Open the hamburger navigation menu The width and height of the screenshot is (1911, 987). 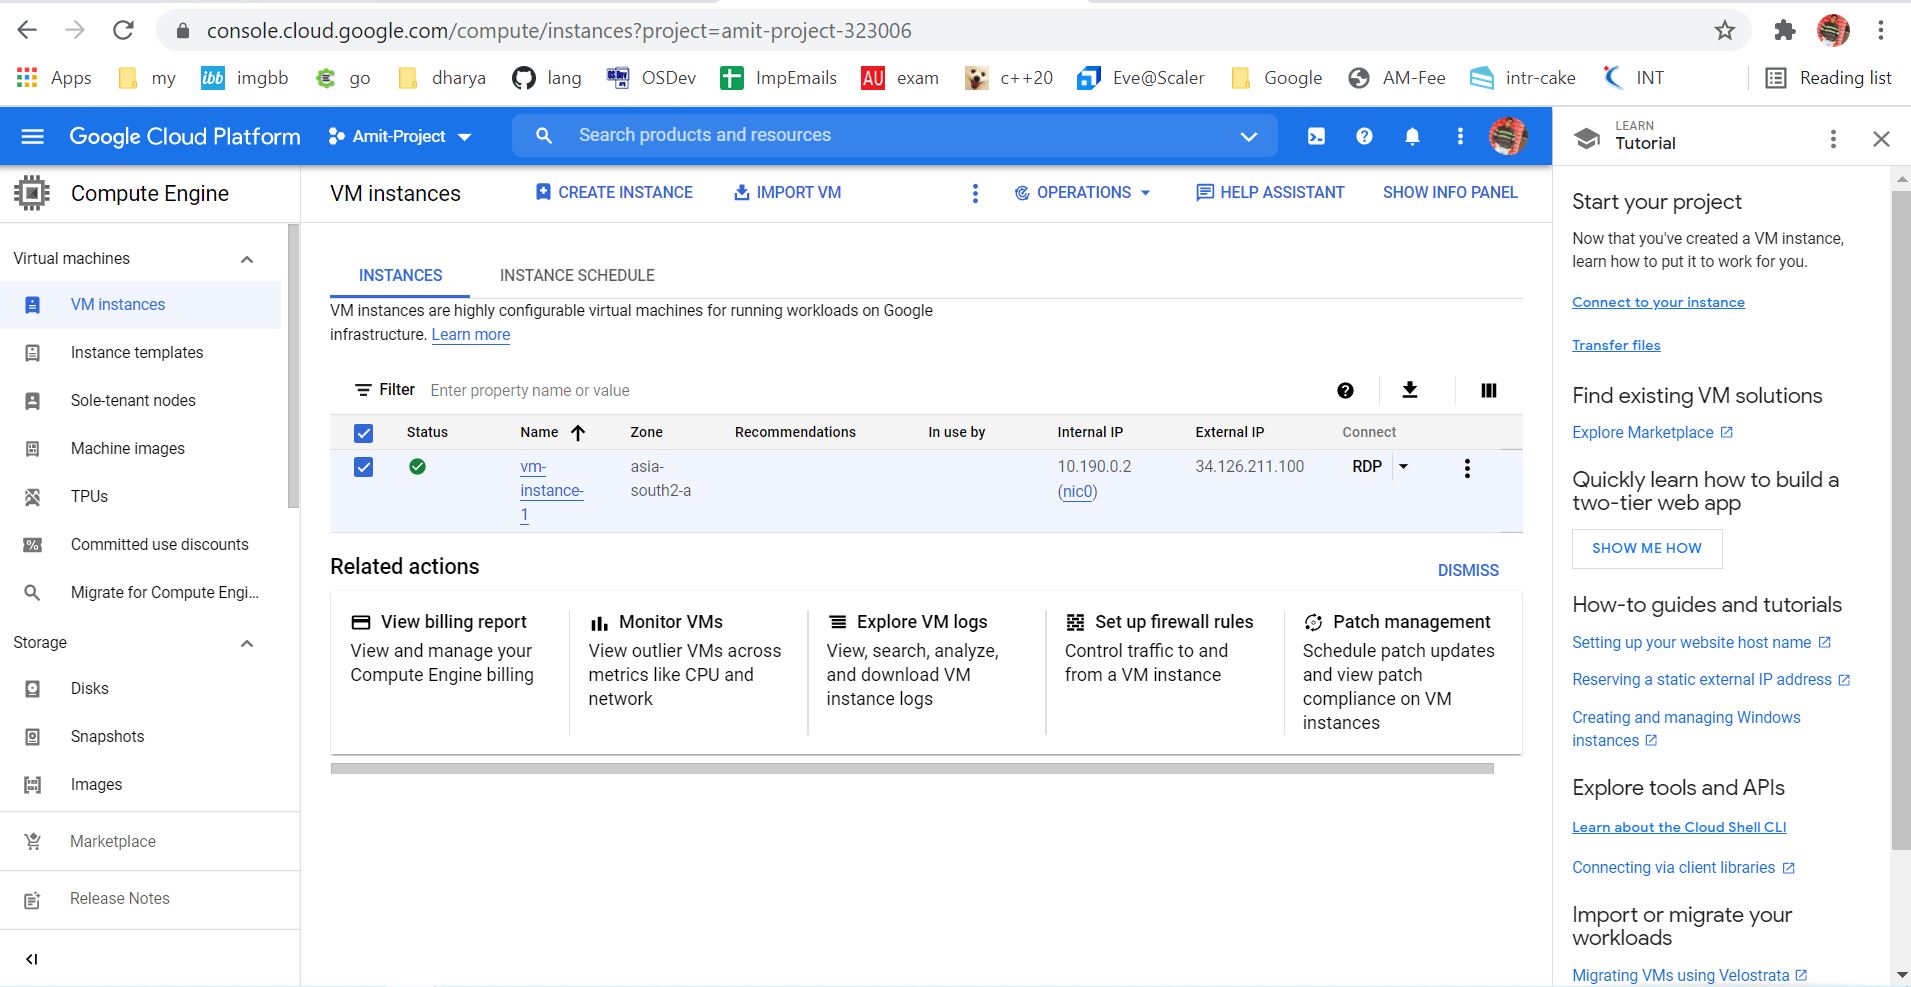click(x=33, y=136)
